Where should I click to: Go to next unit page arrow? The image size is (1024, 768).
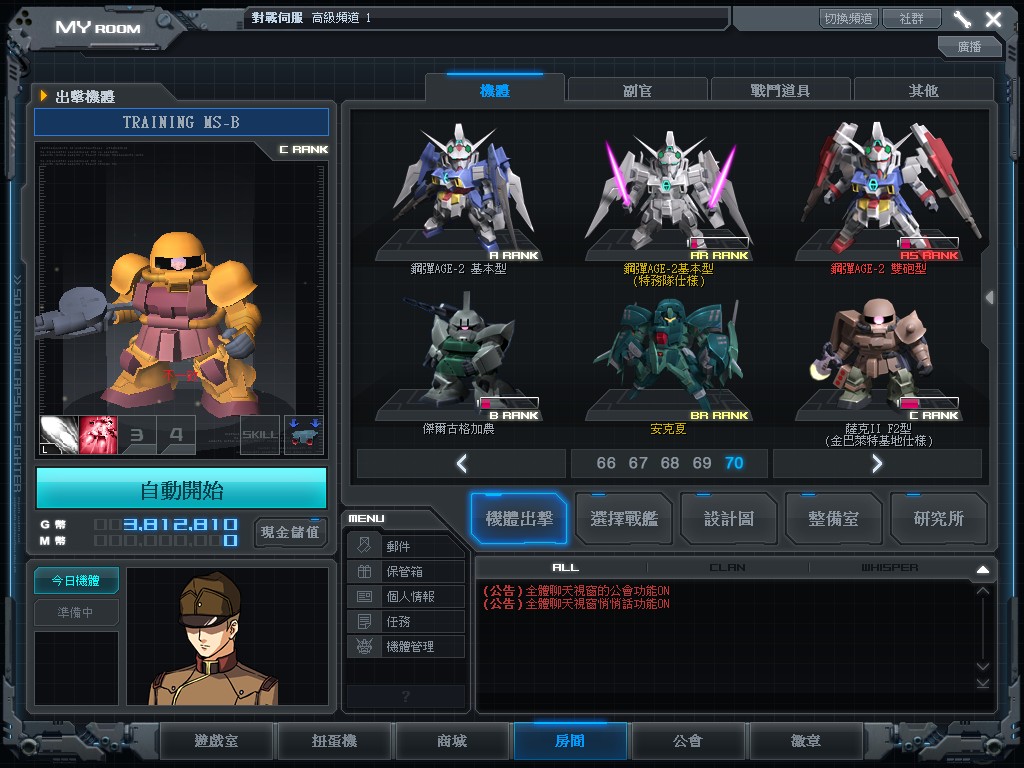tap(877, 464)
